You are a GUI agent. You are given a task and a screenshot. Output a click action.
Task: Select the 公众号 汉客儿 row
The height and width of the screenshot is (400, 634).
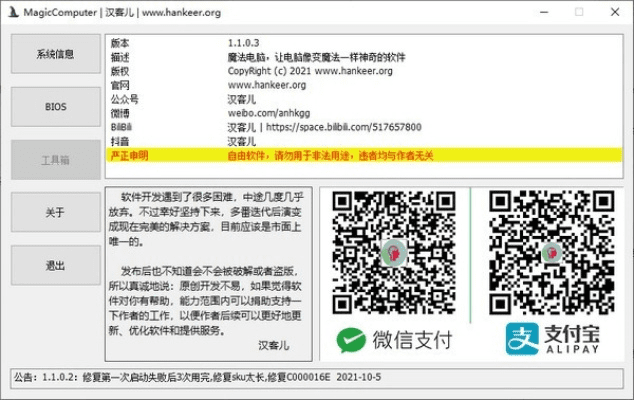click(364, 99)
